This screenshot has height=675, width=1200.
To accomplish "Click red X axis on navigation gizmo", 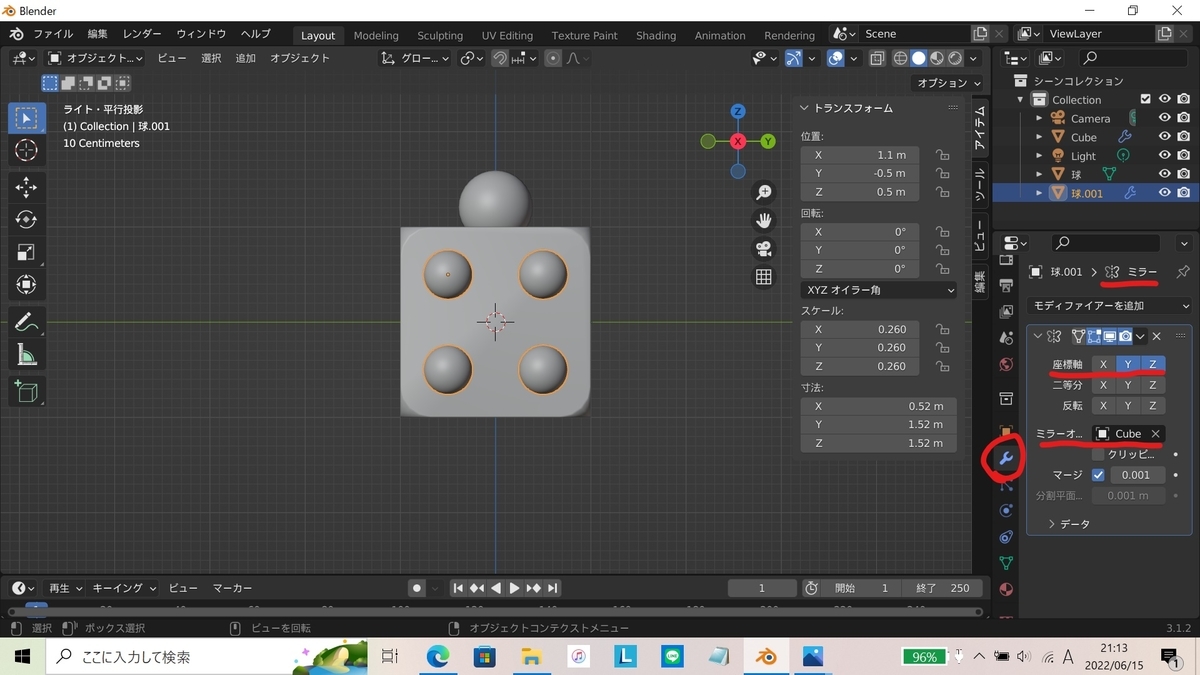I will 738,142.
